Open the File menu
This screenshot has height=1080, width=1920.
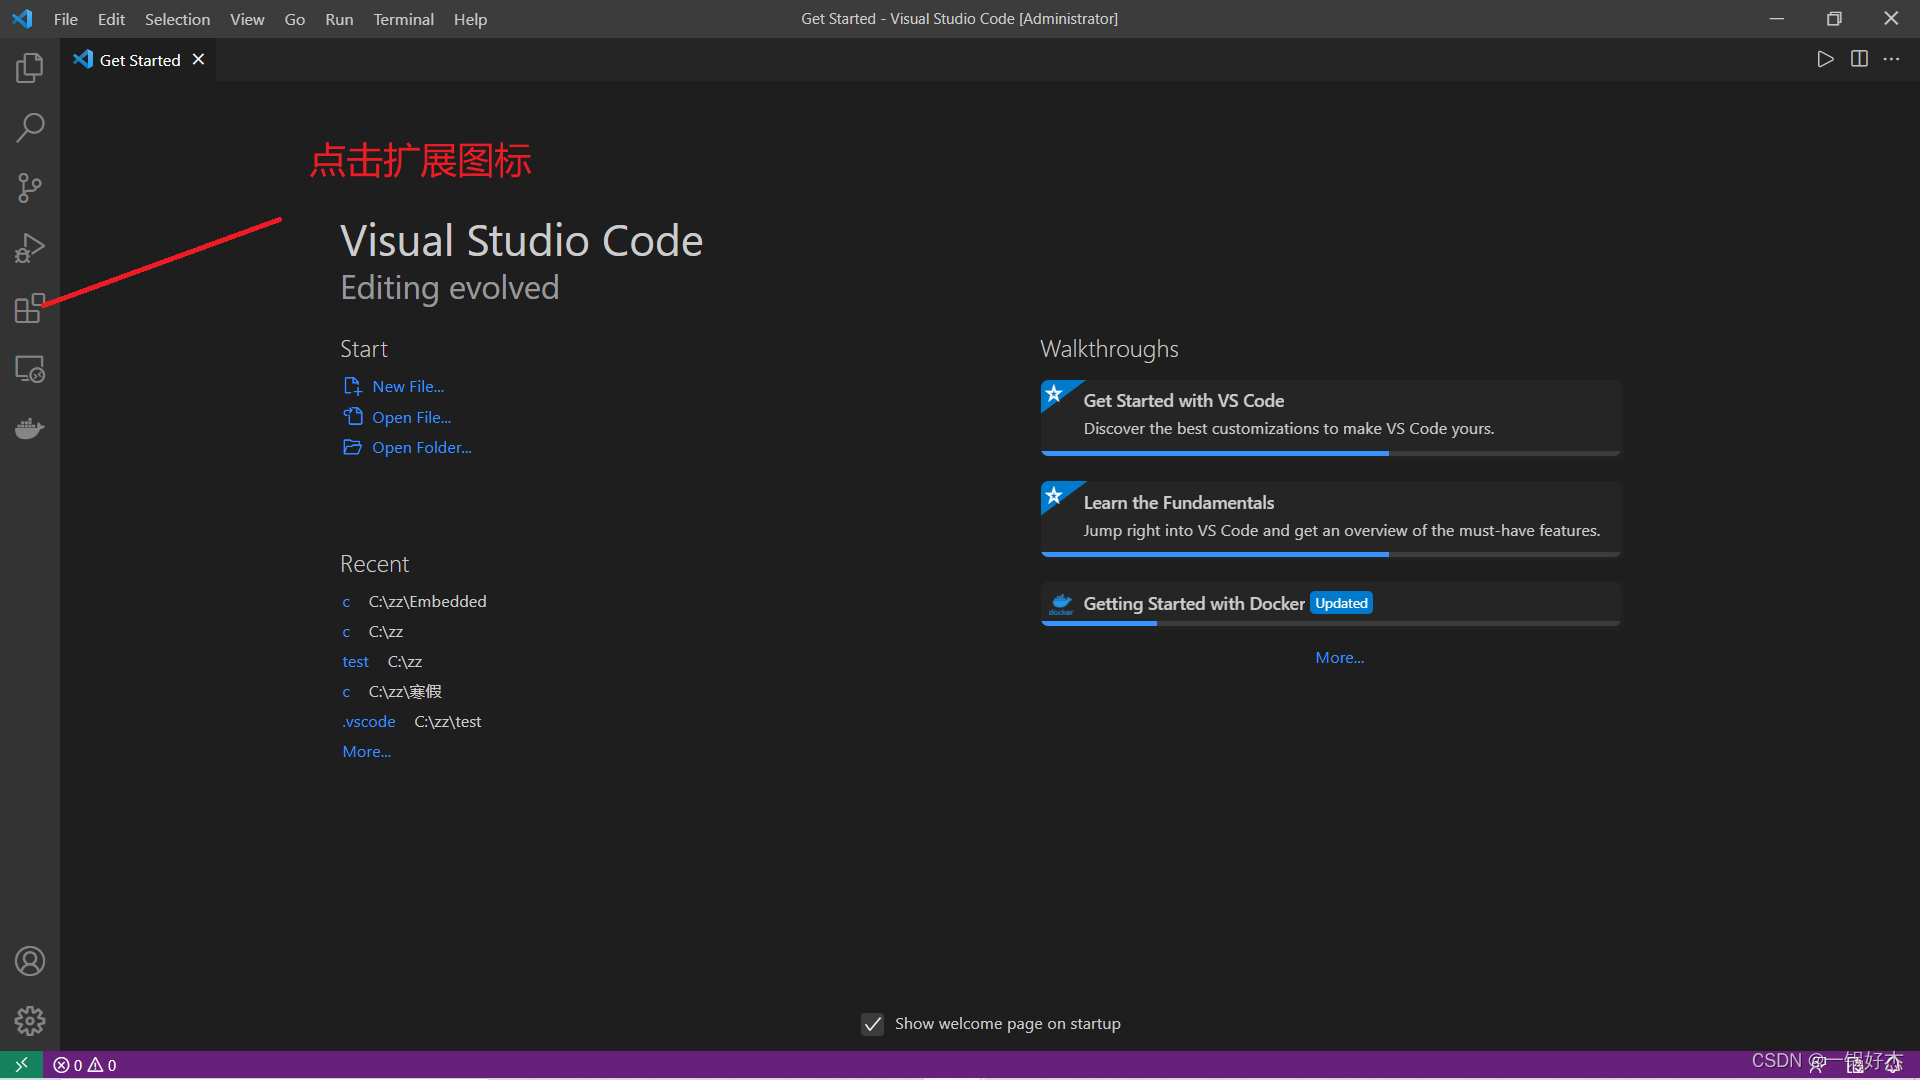click(x=65, y=19)
